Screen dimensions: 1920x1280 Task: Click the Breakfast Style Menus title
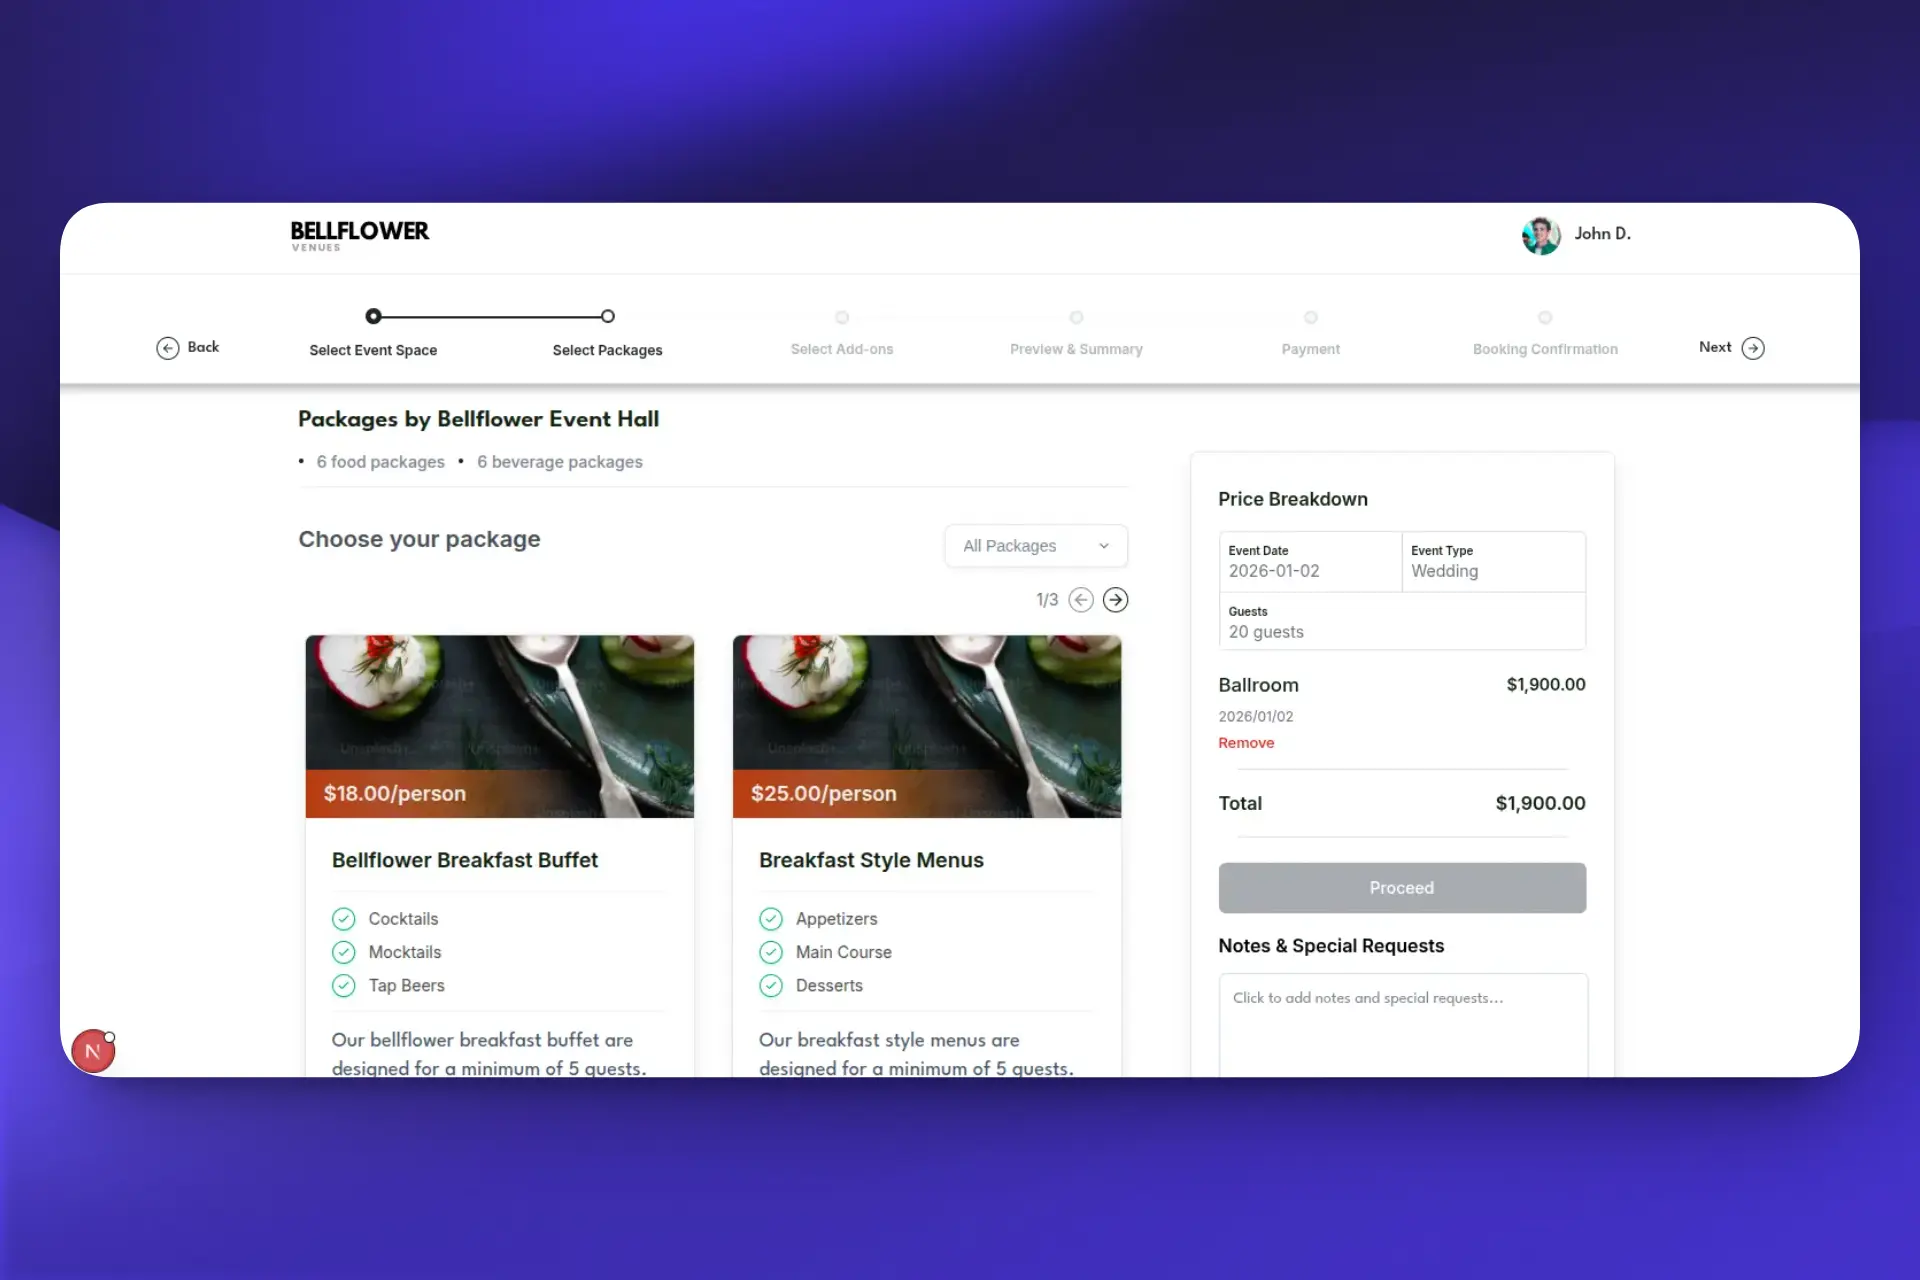coord(871,860)
